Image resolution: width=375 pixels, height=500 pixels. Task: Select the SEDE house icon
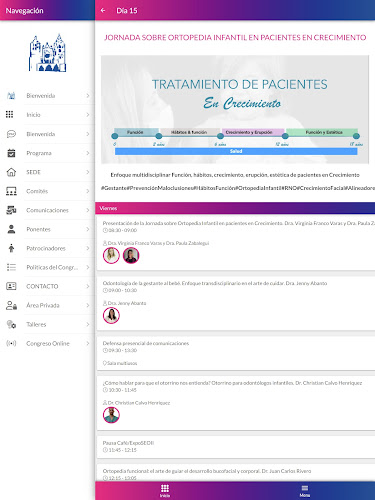11,172
